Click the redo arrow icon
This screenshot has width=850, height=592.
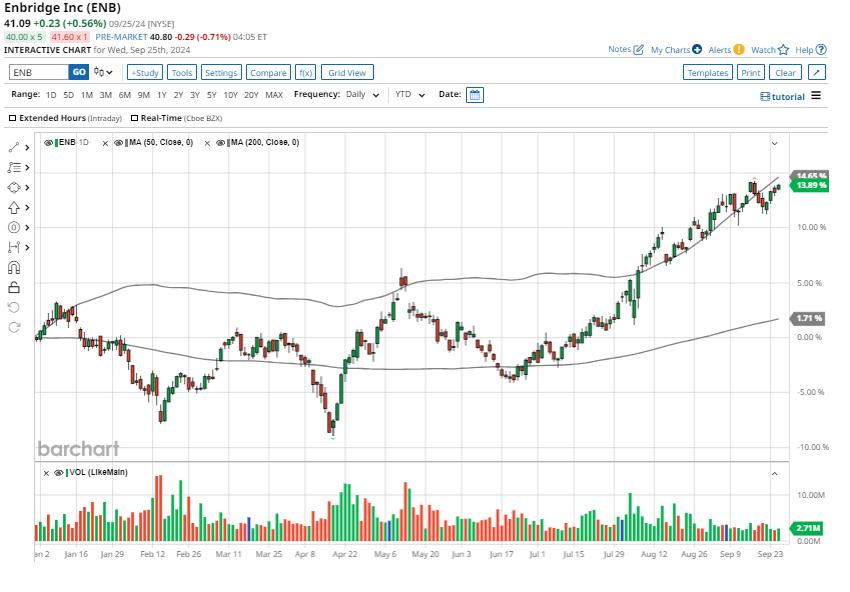(14, 327)
